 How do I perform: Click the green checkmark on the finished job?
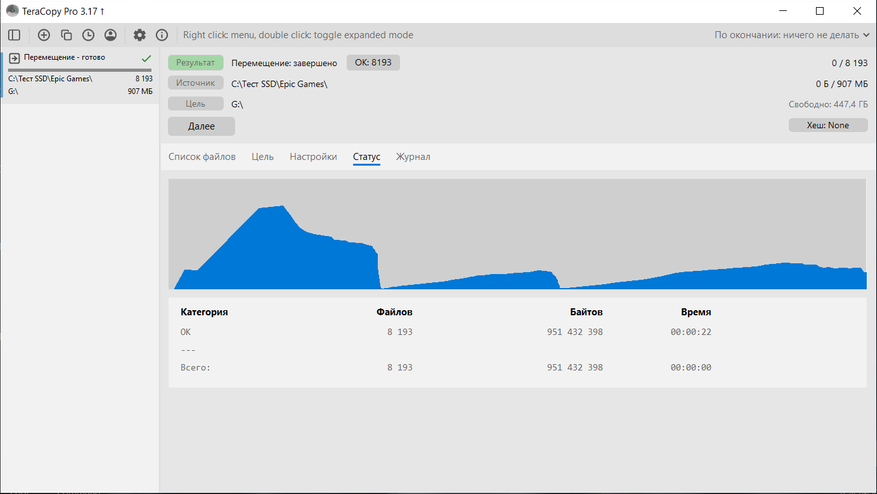(x=147, y=58)
